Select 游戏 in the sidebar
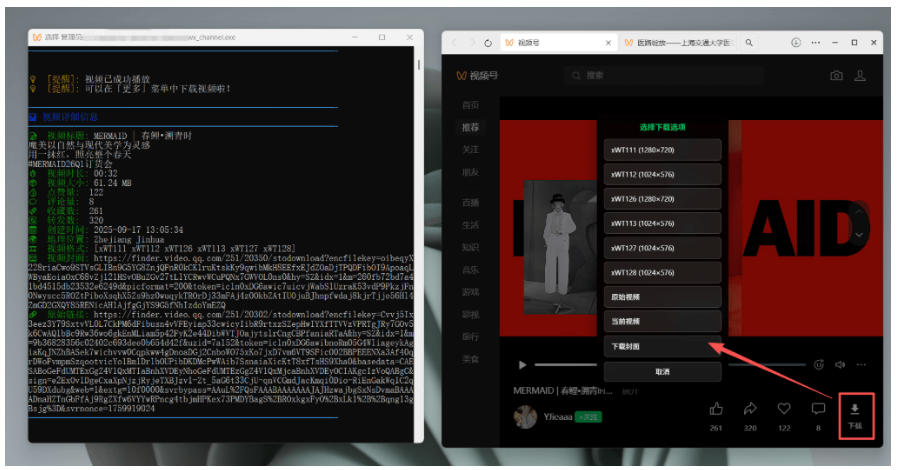 [471, 292]
